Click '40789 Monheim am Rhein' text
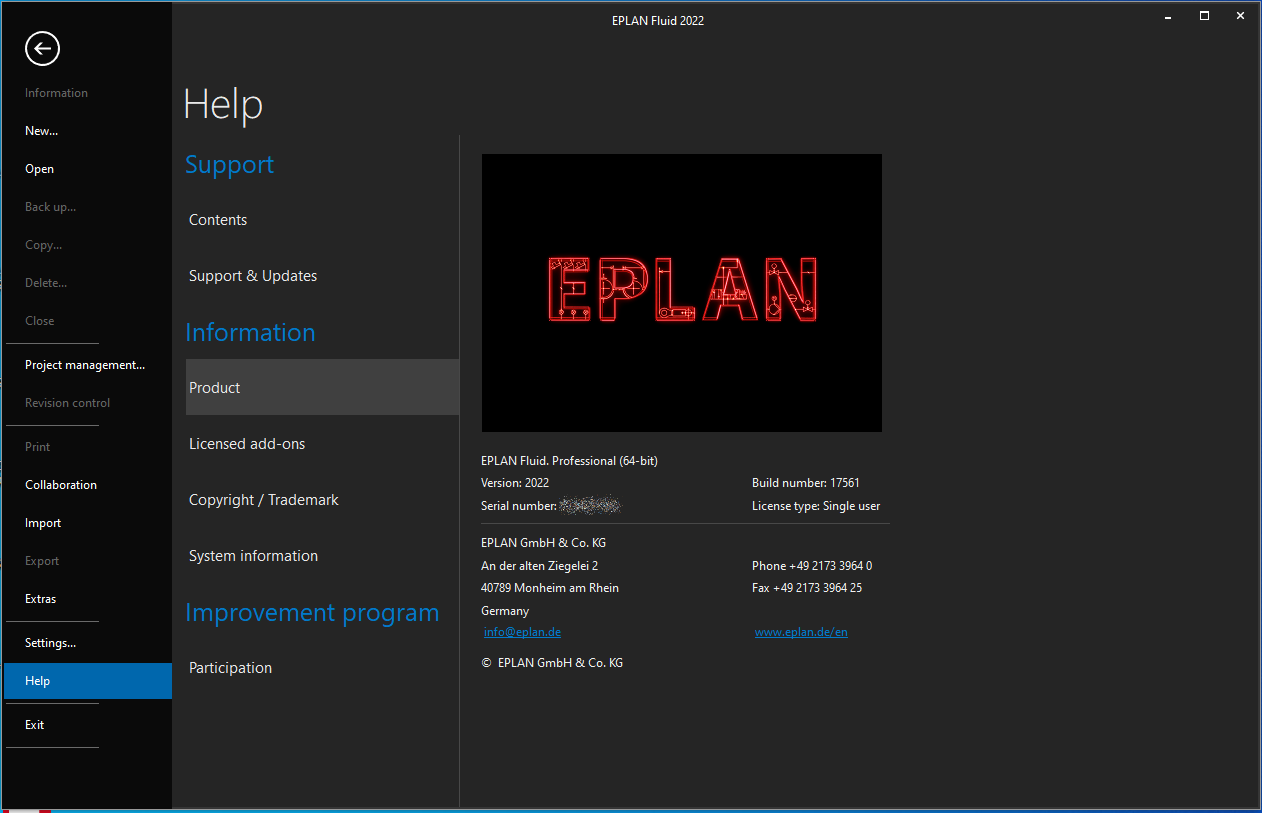Screen dimensions: 1262x813 click(550, 588)
